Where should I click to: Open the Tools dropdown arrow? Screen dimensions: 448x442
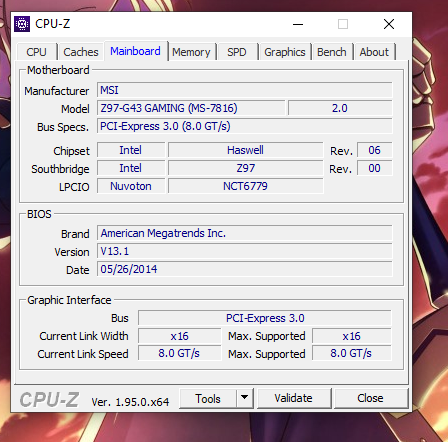(245, 398)
